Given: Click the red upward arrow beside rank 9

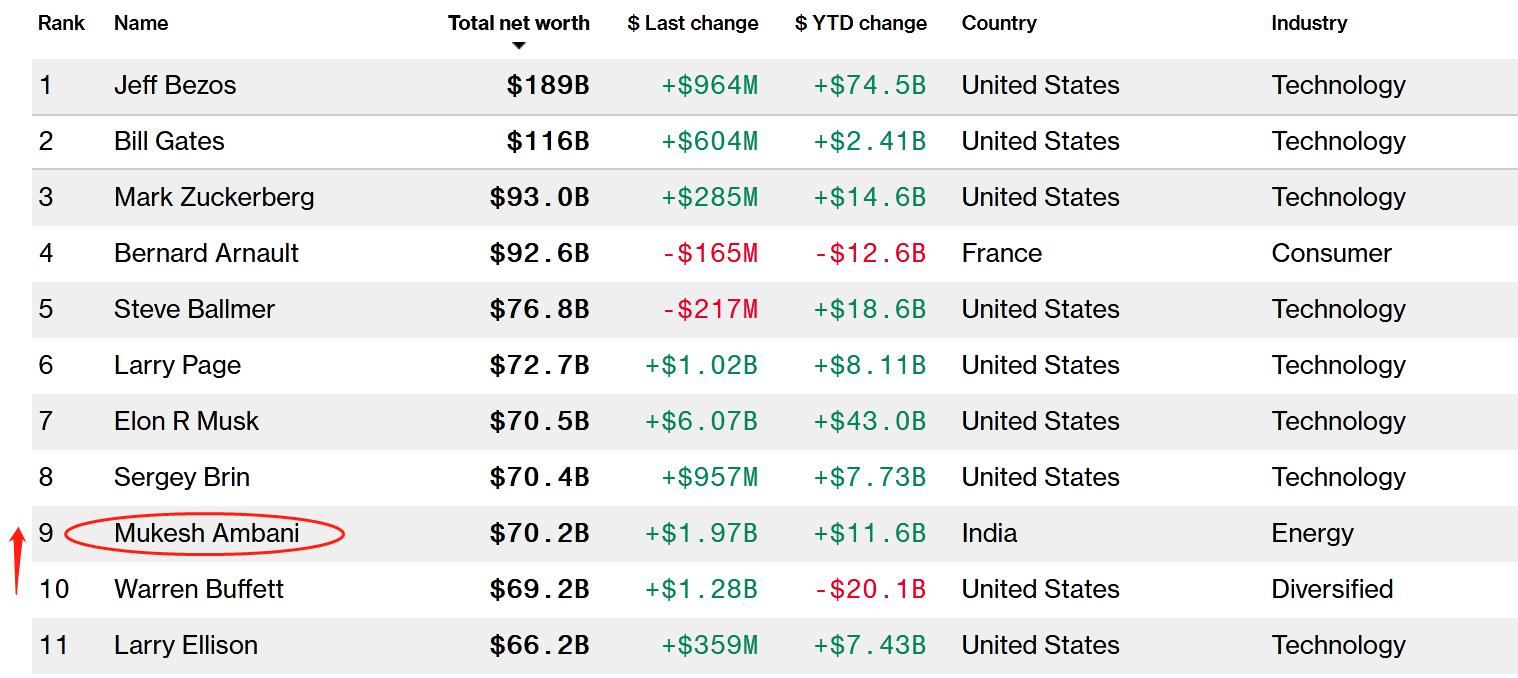Looking at the screenshot, I should pos(17,560).
